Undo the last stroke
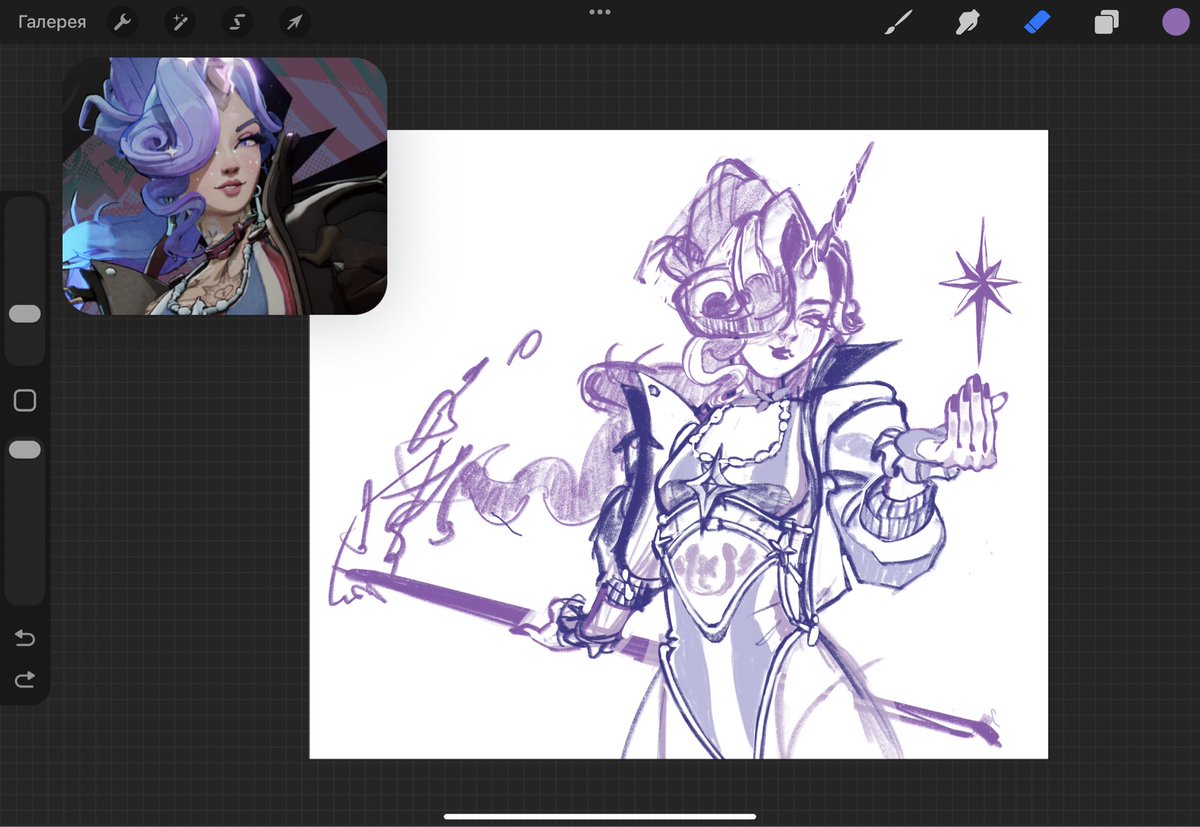1200x827 pixels. [25, 639]
